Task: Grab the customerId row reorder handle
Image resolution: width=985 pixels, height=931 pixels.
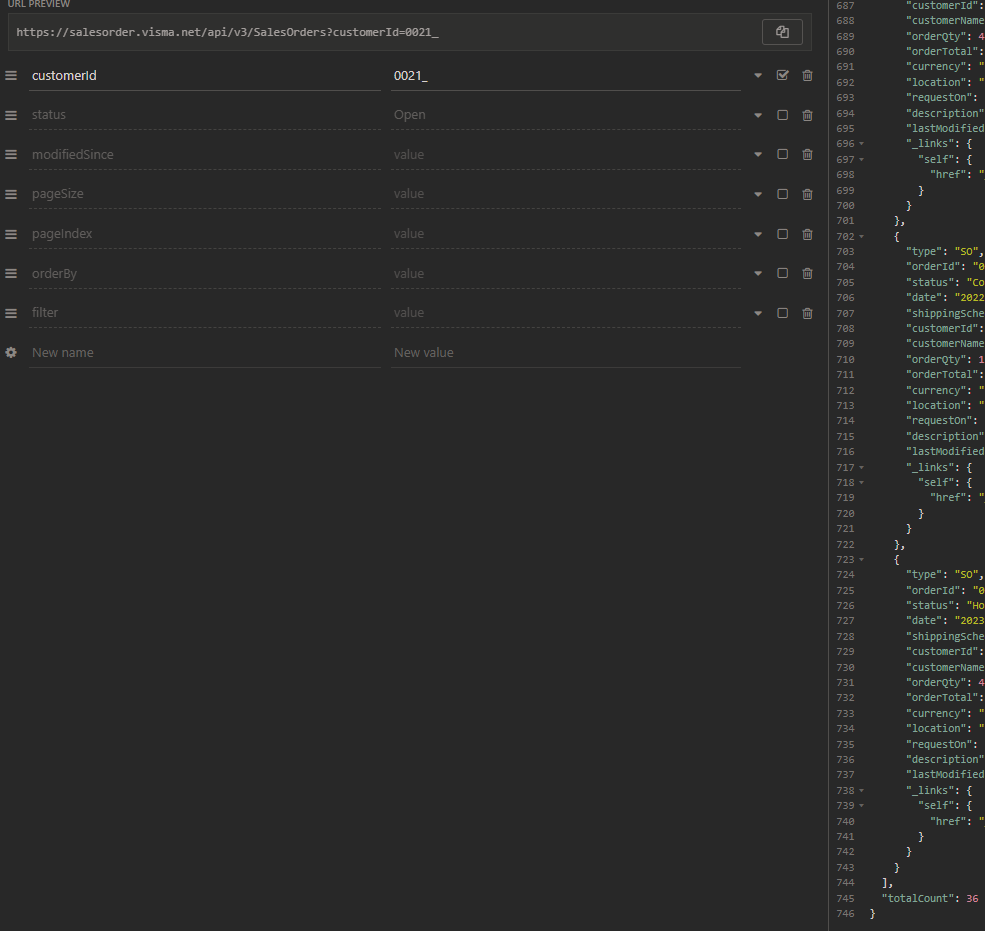Action: (x=11, y=75)
